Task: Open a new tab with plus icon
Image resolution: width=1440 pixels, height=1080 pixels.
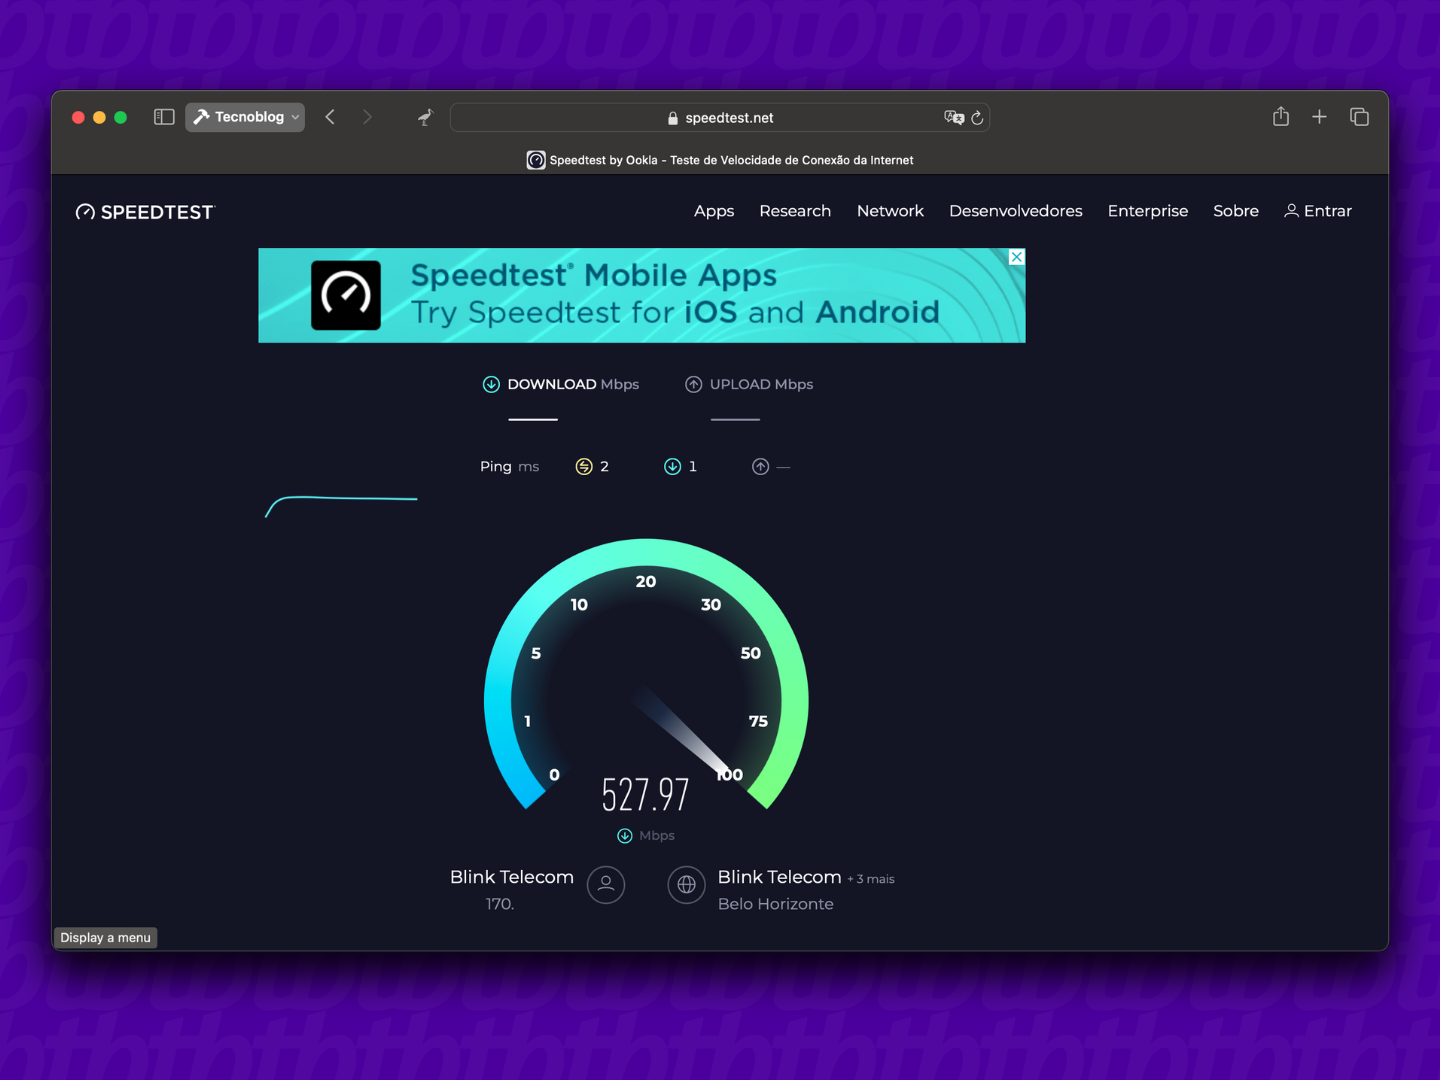Action: click(x=1319, y=117)
